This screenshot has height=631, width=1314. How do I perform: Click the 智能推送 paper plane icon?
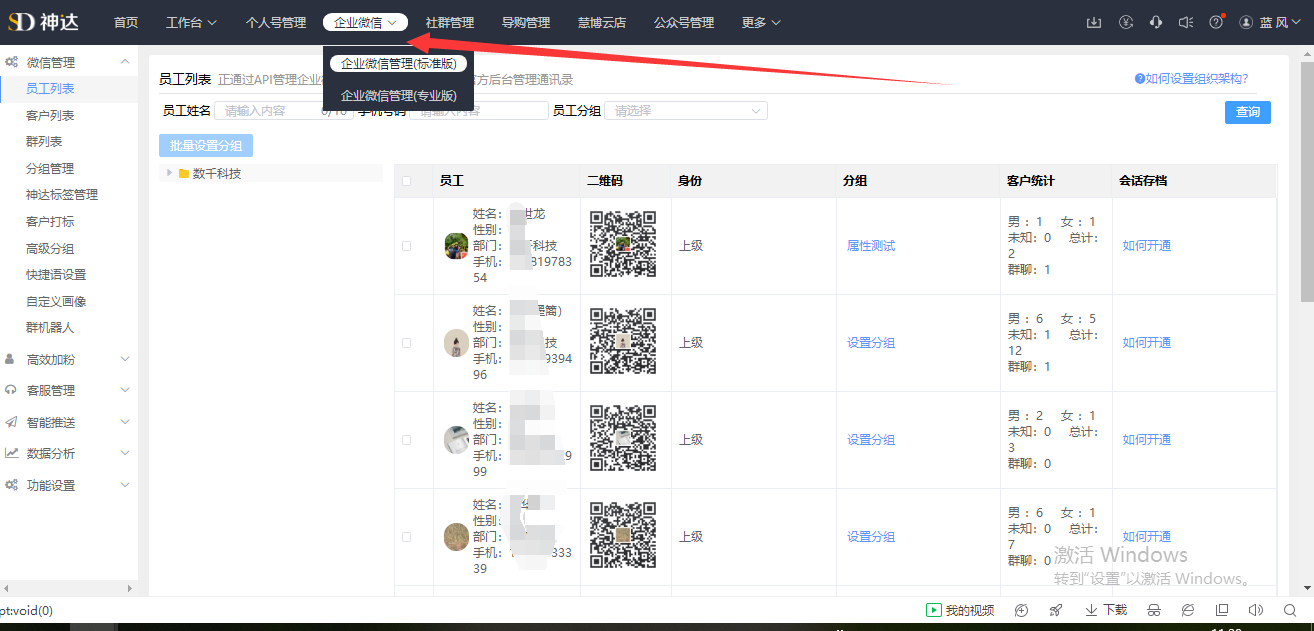click(x=11, y=422)
